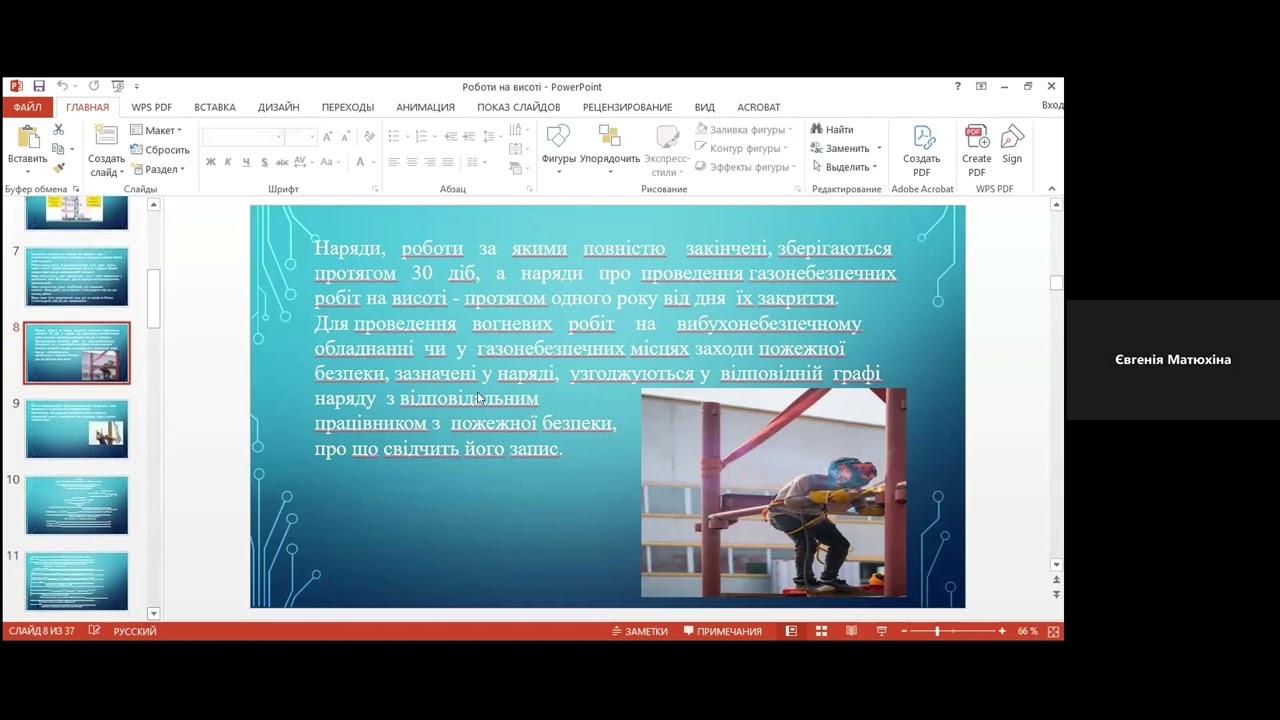Open the ФАЙЛ menu
1280x720 pixels.
tap(28, 107)
